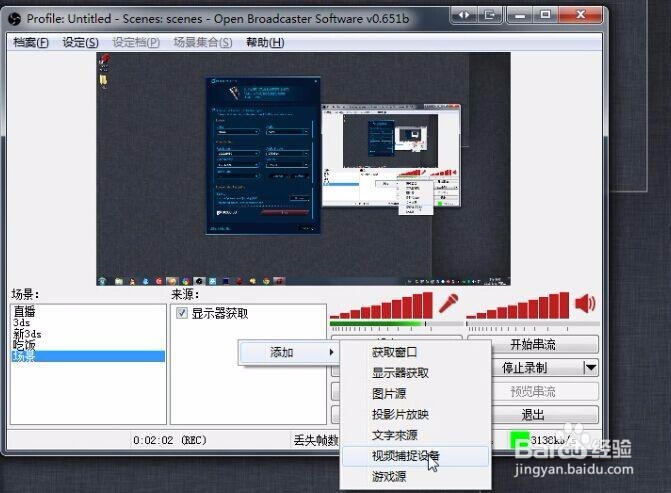Click the double-arrow title bar button
The width and height of the screenshot is (671, 493).
pos(464,15)
